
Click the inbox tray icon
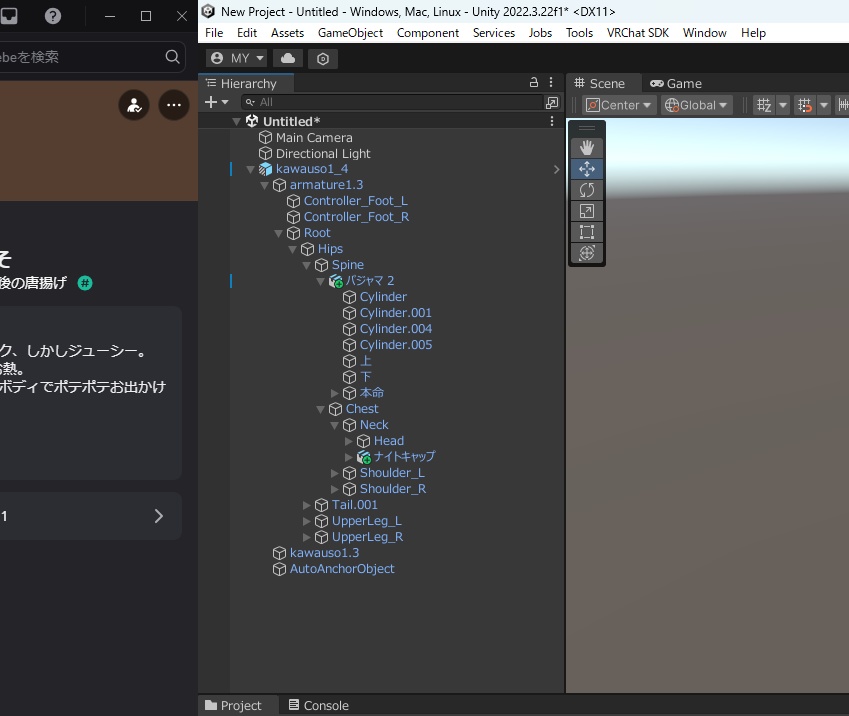coord(9,16)
